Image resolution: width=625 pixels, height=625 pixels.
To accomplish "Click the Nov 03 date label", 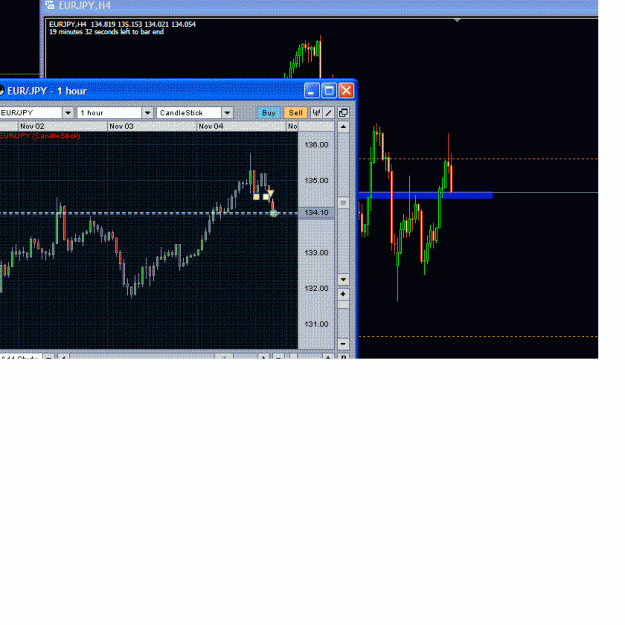I will pos(121,126).
